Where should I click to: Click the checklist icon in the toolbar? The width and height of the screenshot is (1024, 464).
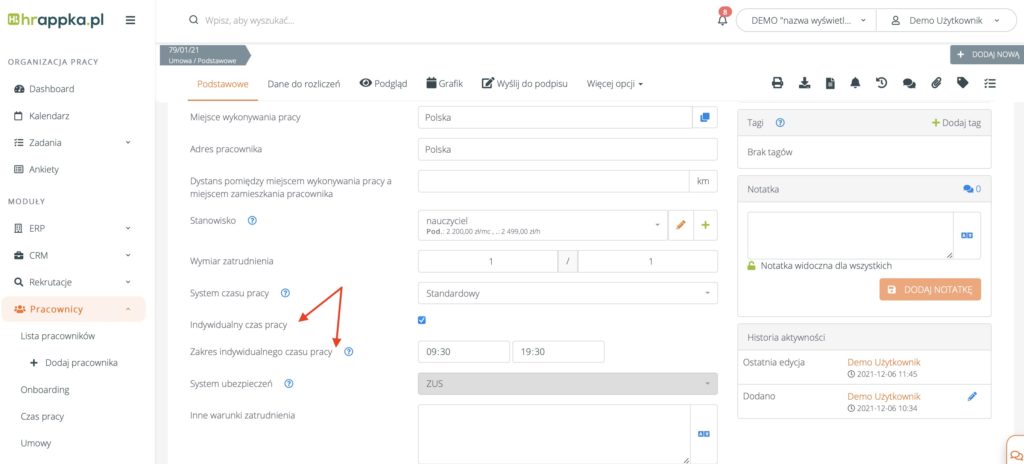point(990,84)
